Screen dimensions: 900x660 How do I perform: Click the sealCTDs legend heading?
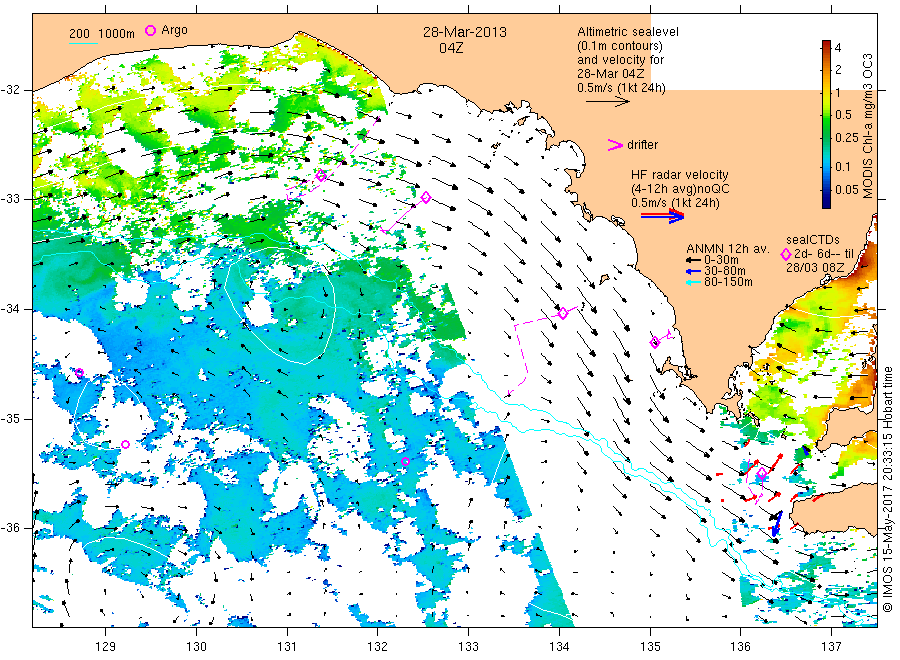813,240
